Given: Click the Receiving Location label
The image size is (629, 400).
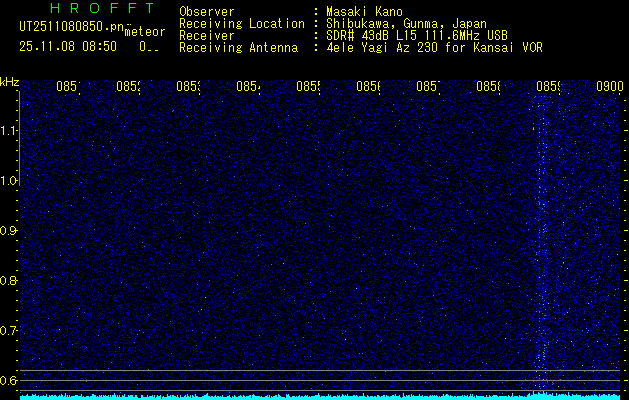Looking at the screenshot, I should coord(241,23).
